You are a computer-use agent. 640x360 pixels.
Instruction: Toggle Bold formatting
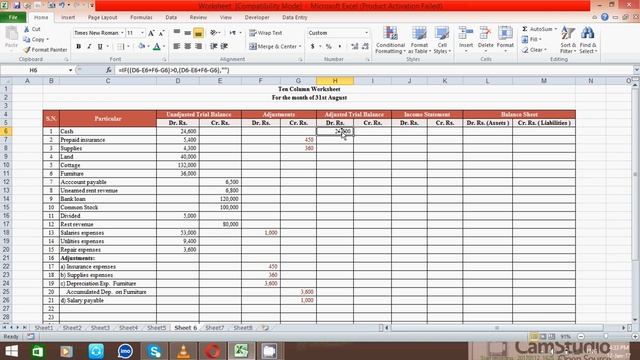coord(78,47)
